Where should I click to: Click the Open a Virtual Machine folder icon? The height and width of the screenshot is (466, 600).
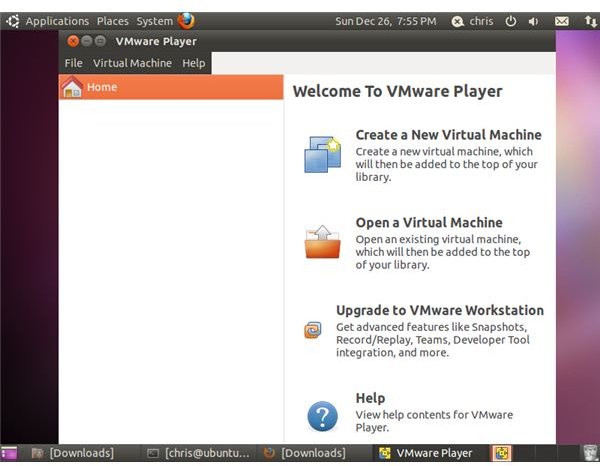click(323, 242)
